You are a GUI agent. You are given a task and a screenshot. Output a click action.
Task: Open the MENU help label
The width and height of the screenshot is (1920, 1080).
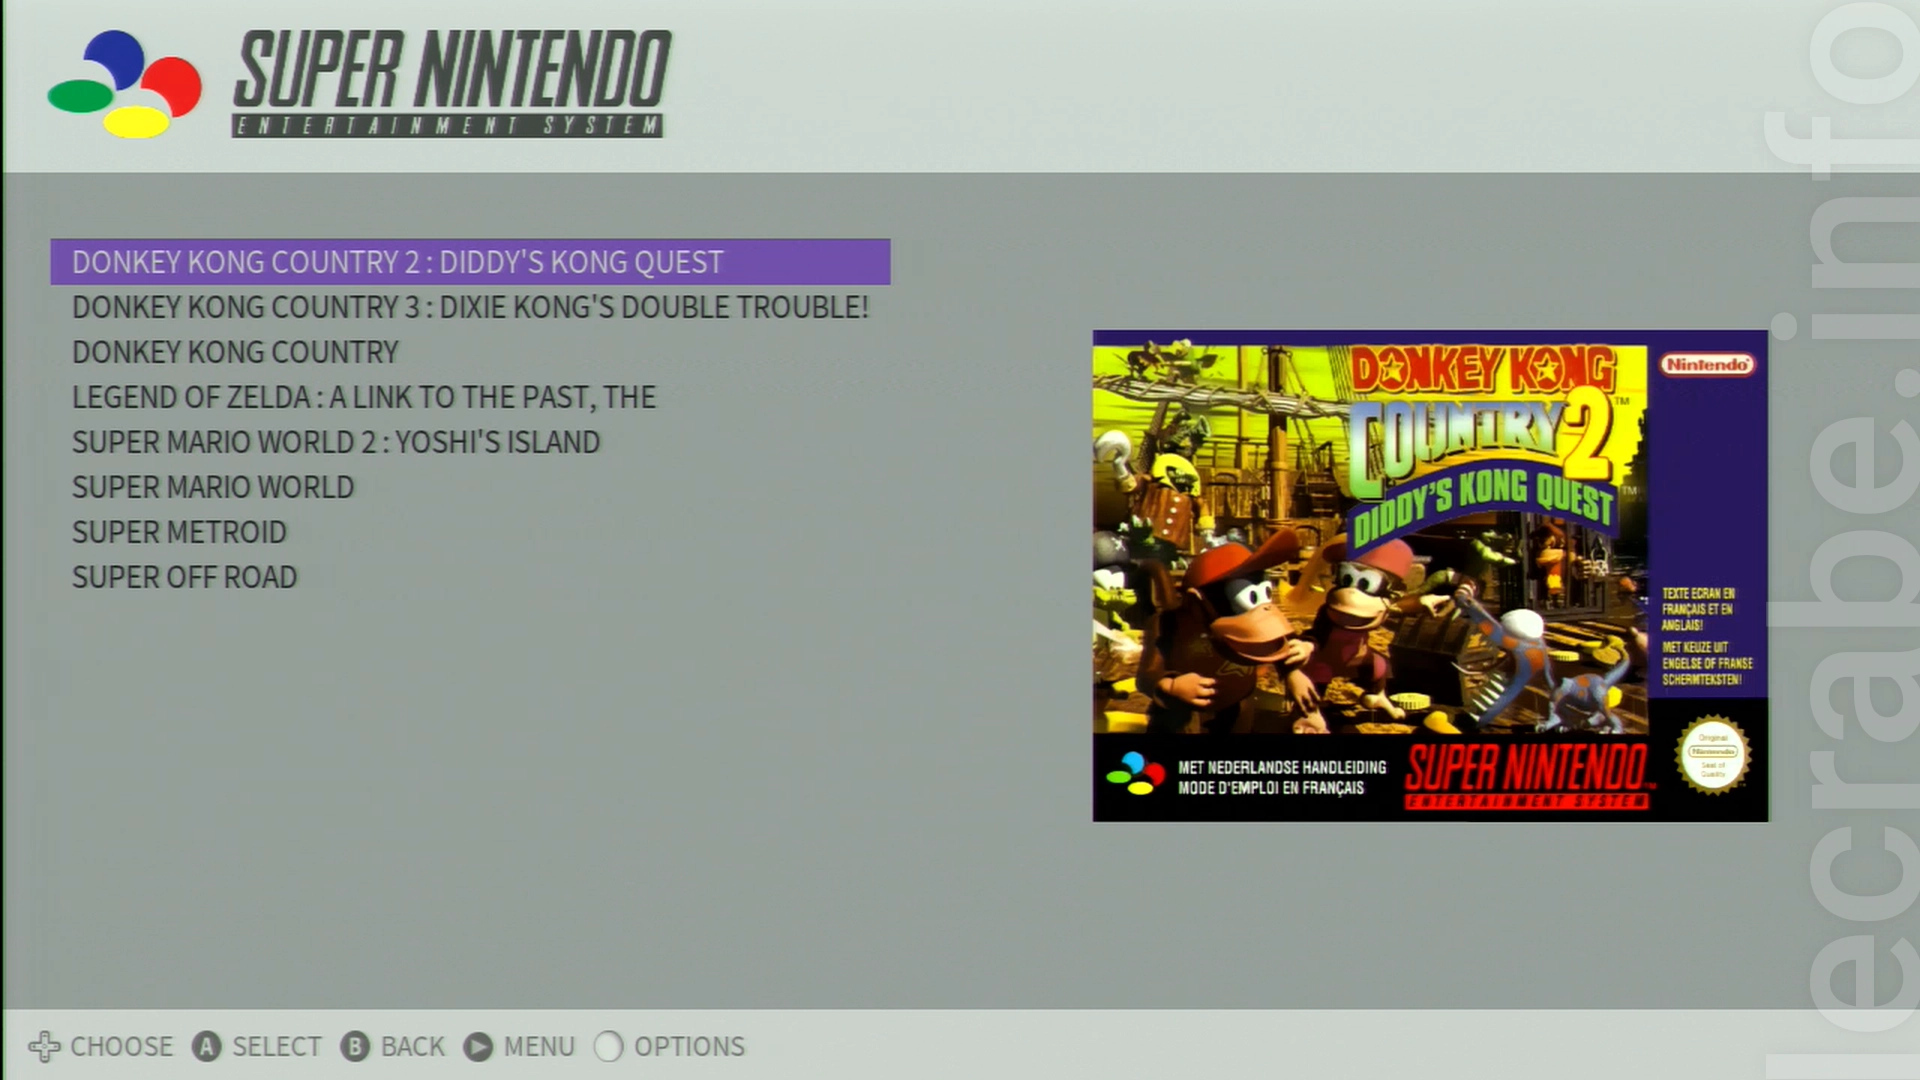pos(539,1046)
